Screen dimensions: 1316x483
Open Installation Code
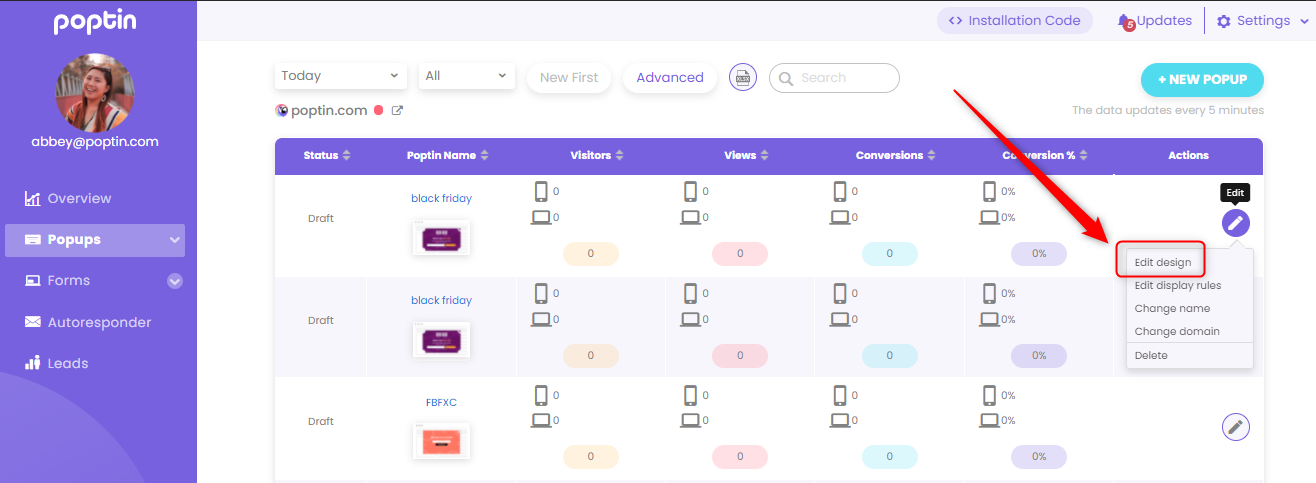click(x=1014, y=20)
